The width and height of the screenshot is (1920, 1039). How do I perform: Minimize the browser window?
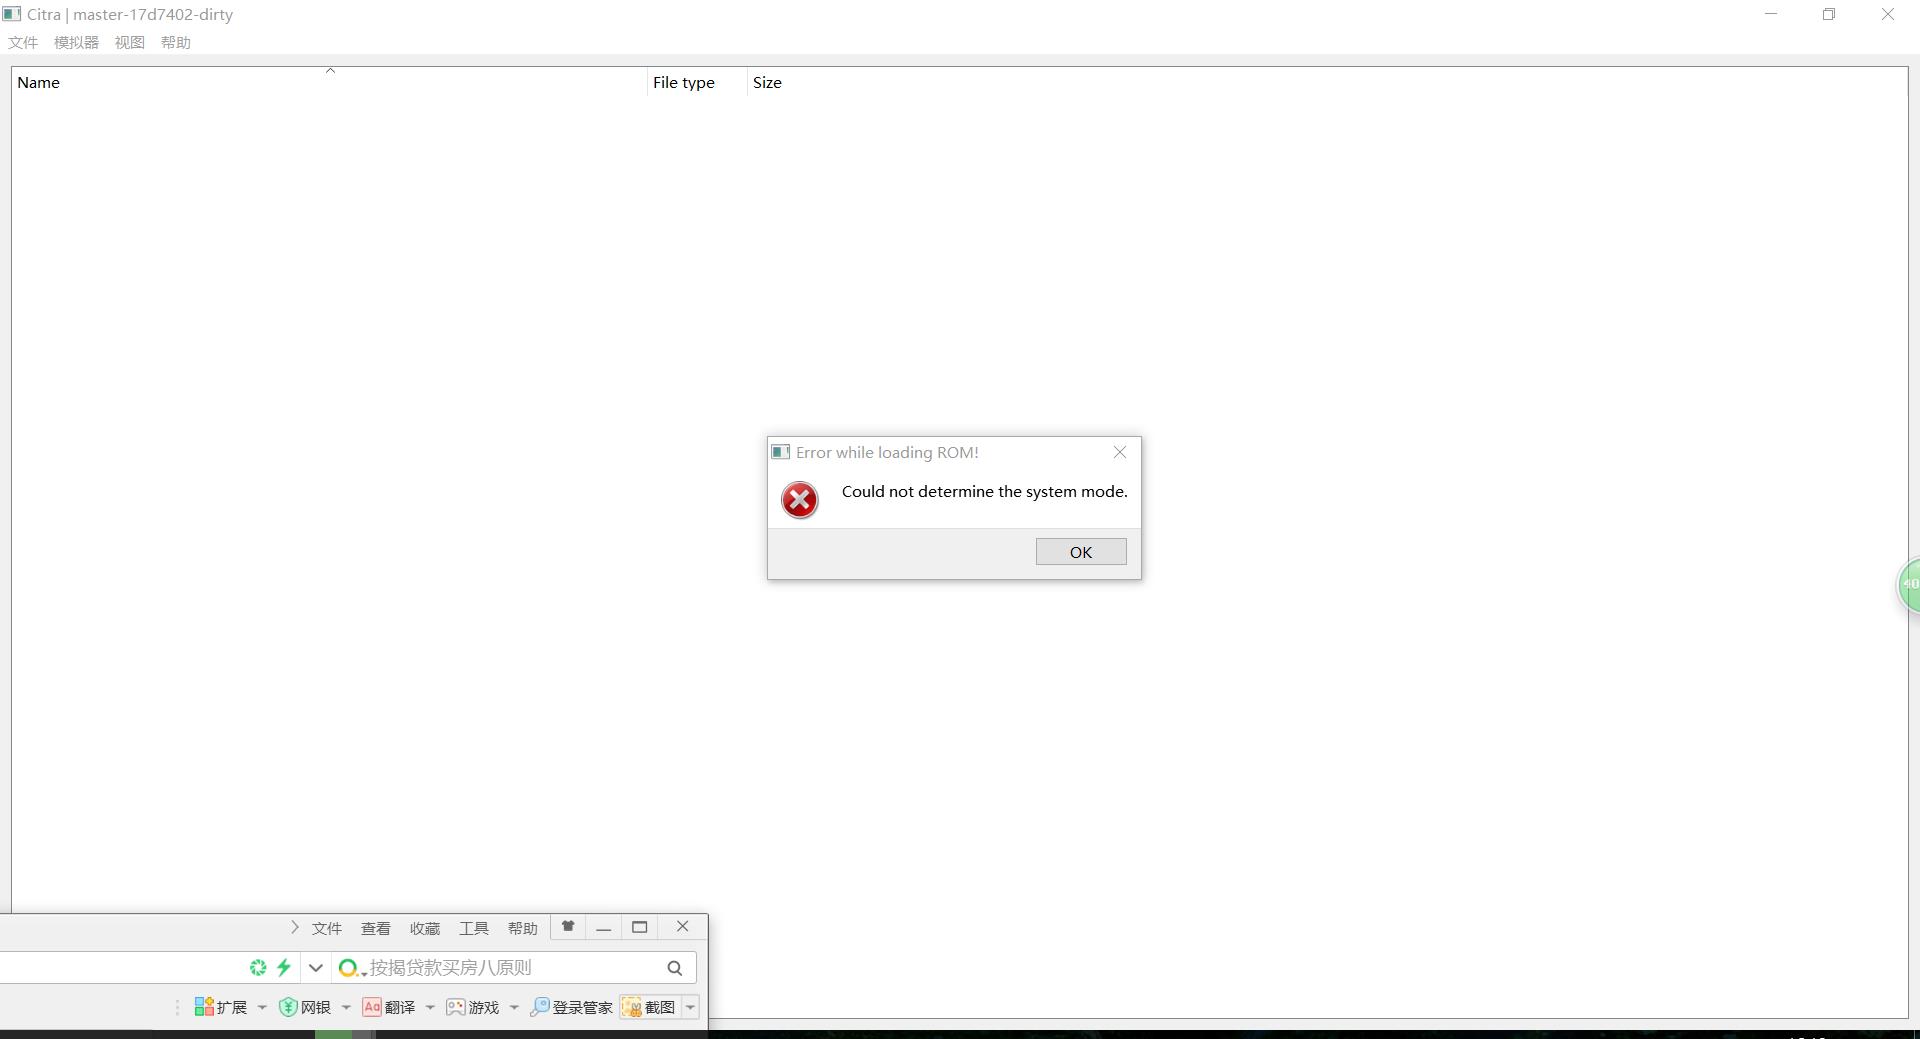tap(603, 928)
